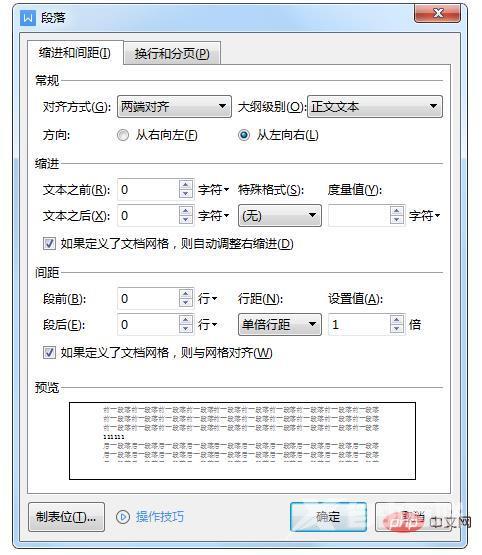Image resolution: width=482 pixels, height=555 pixels.
Task: Increase 段后 spacing with up arrow
Action: click(x=186, y=320)
